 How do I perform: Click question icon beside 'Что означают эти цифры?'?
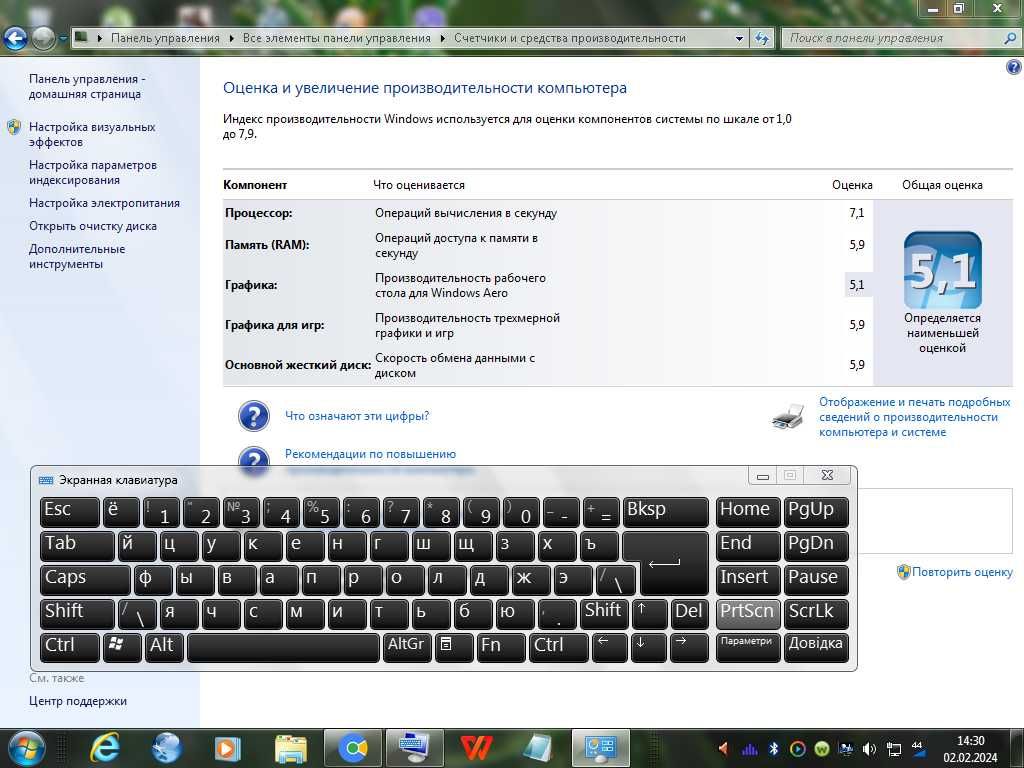254,416
